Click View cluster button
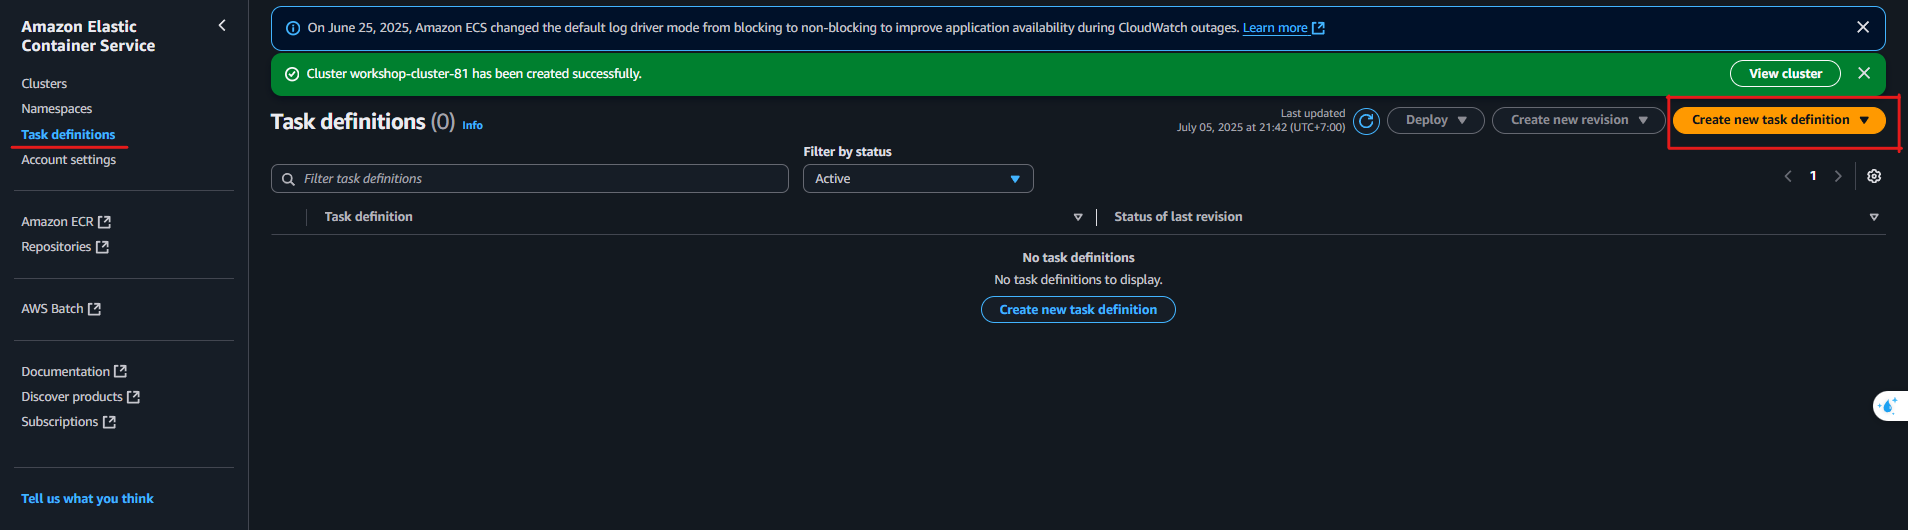1908x530 pixels. click(x=1785, y=74)
